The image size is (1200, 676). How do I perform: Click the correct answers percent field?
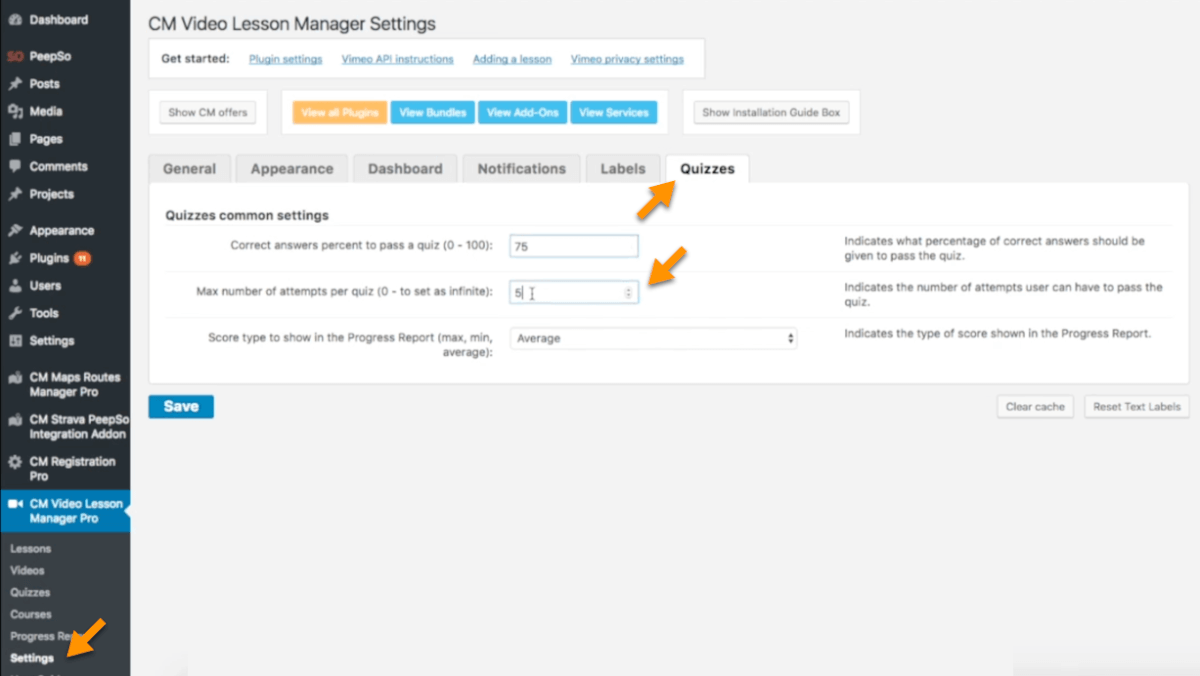tap(573, 246)
